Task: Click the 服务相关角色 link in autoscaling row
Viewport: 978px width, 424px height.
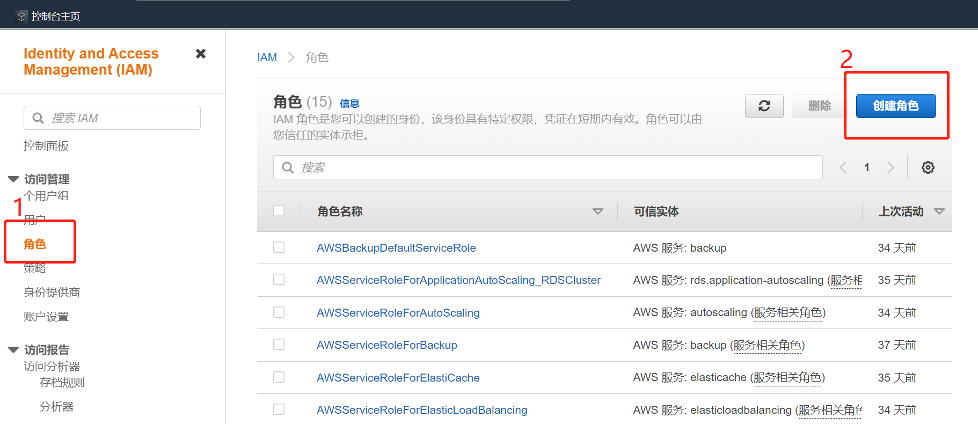Action: click(788, 312)
